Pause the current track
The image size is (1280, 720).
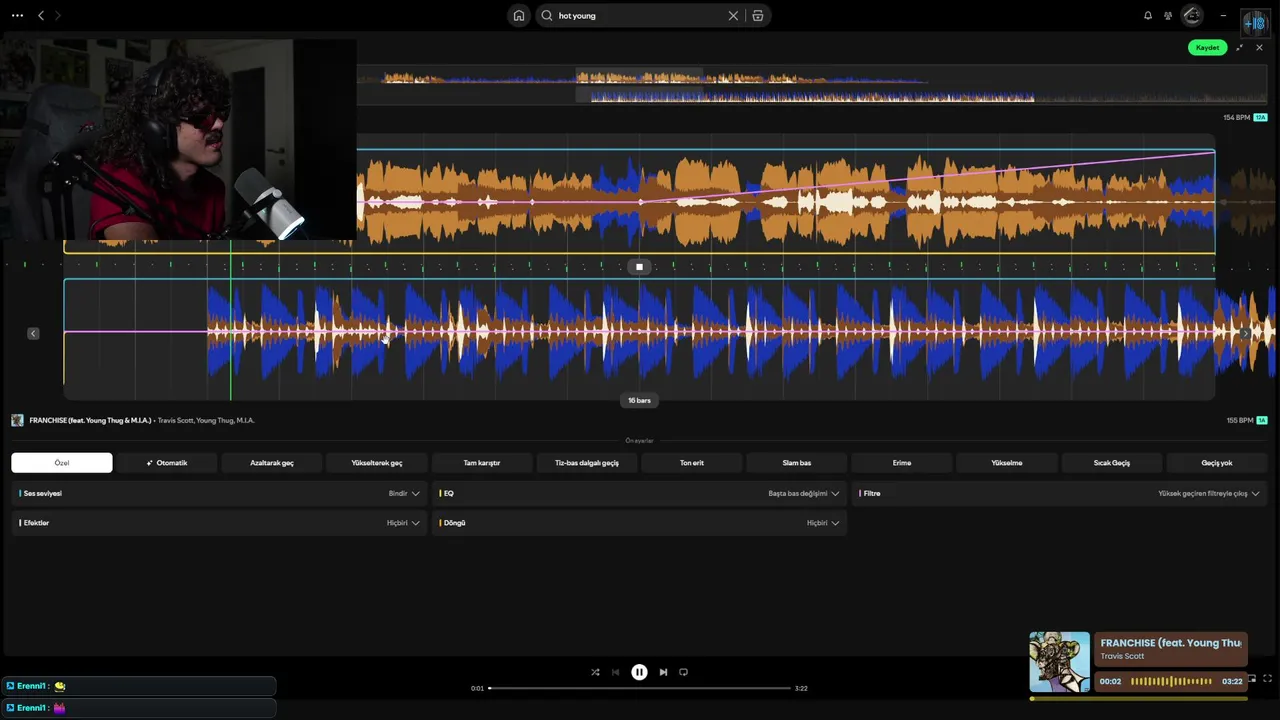click(x=639, y=672)
